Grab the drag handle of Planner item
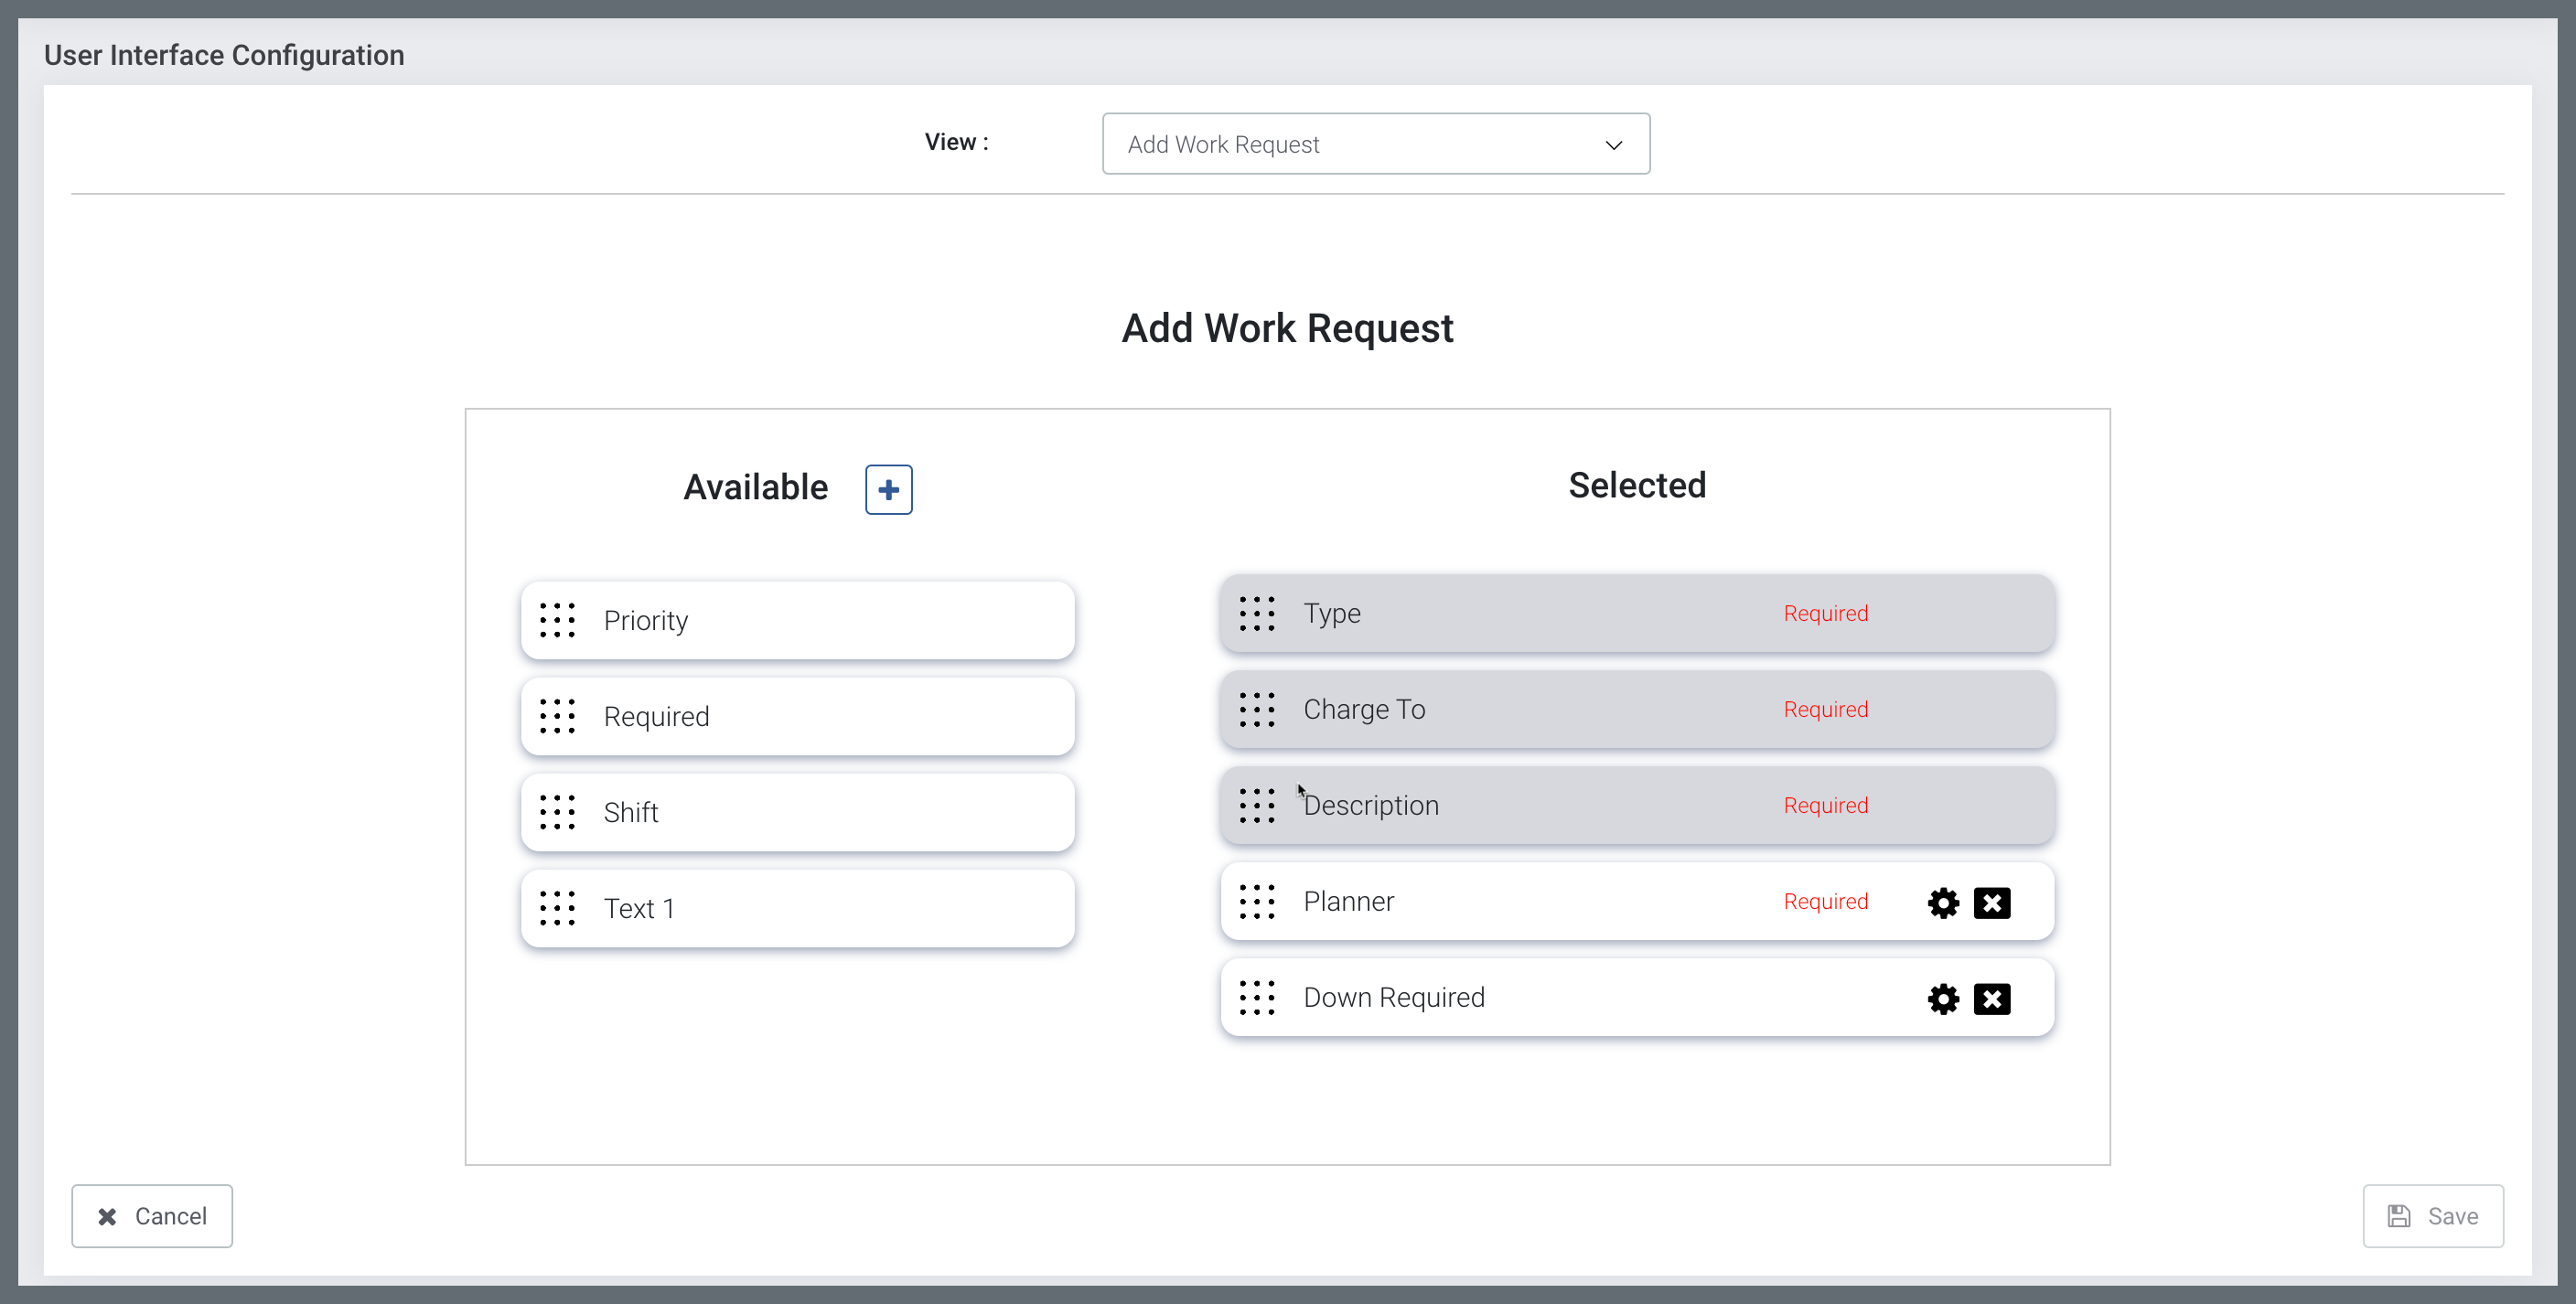 click(1256, 902)
